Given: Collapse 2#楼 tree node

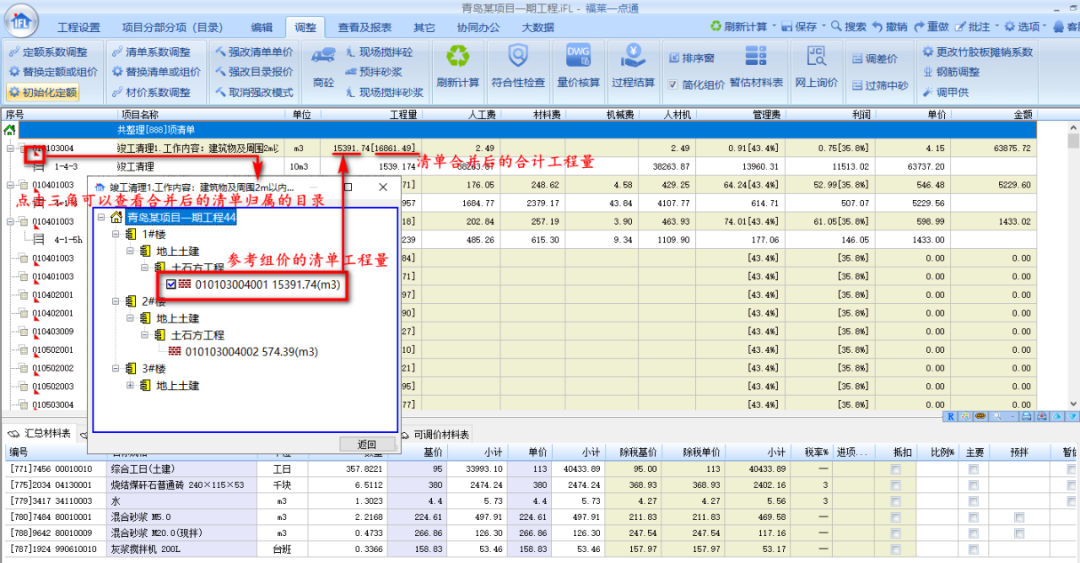Looking at the screenshot, I should tap(116, 301).
